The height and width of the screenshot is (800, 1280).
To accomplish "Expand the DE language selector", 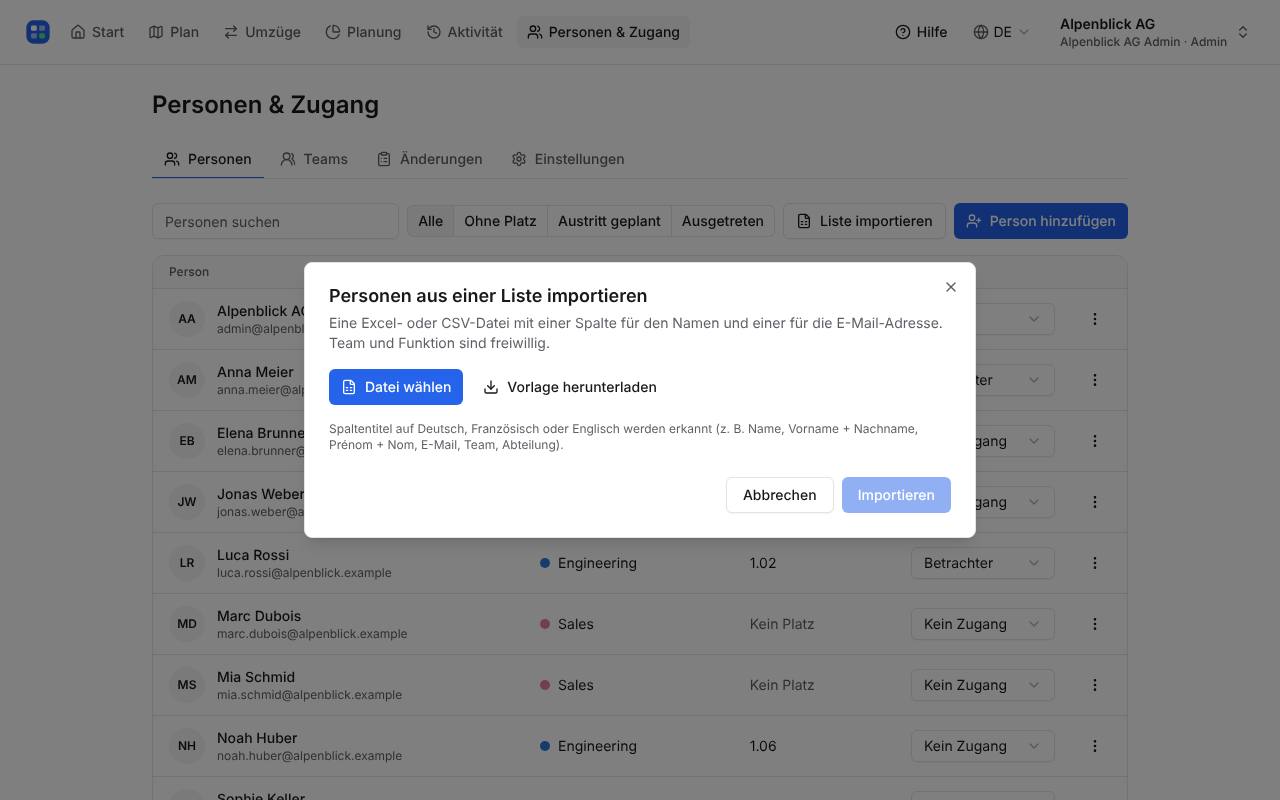I will click(1001, 32).
